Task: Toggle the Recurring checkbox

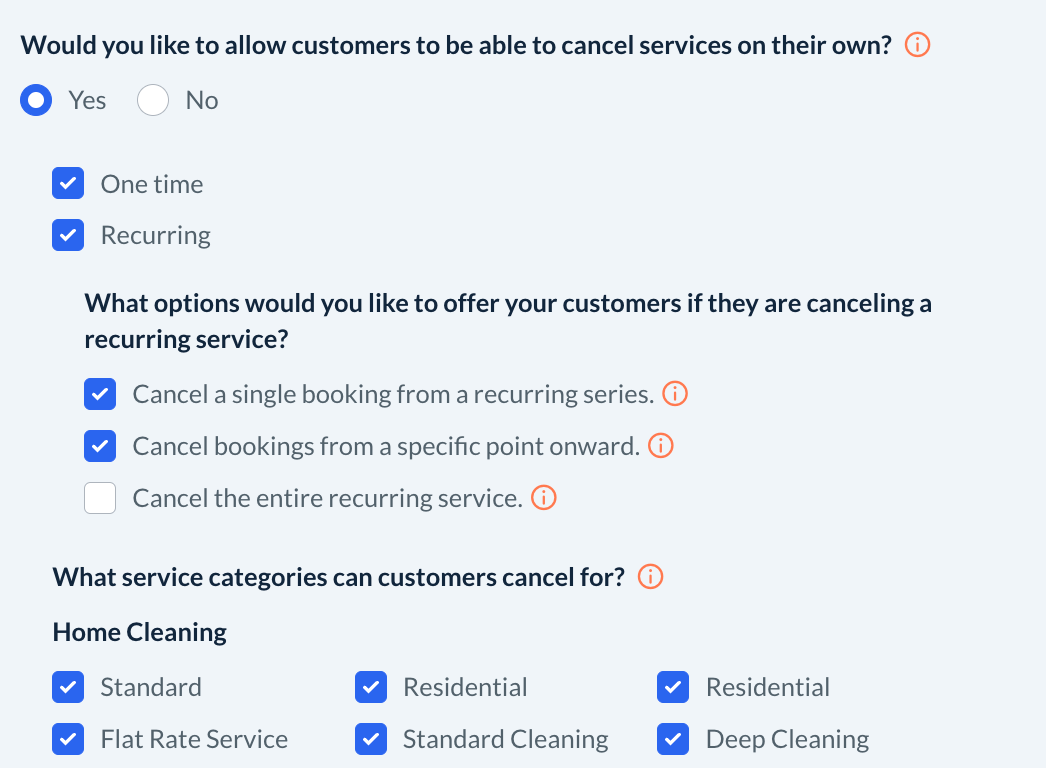Action: 68,236
